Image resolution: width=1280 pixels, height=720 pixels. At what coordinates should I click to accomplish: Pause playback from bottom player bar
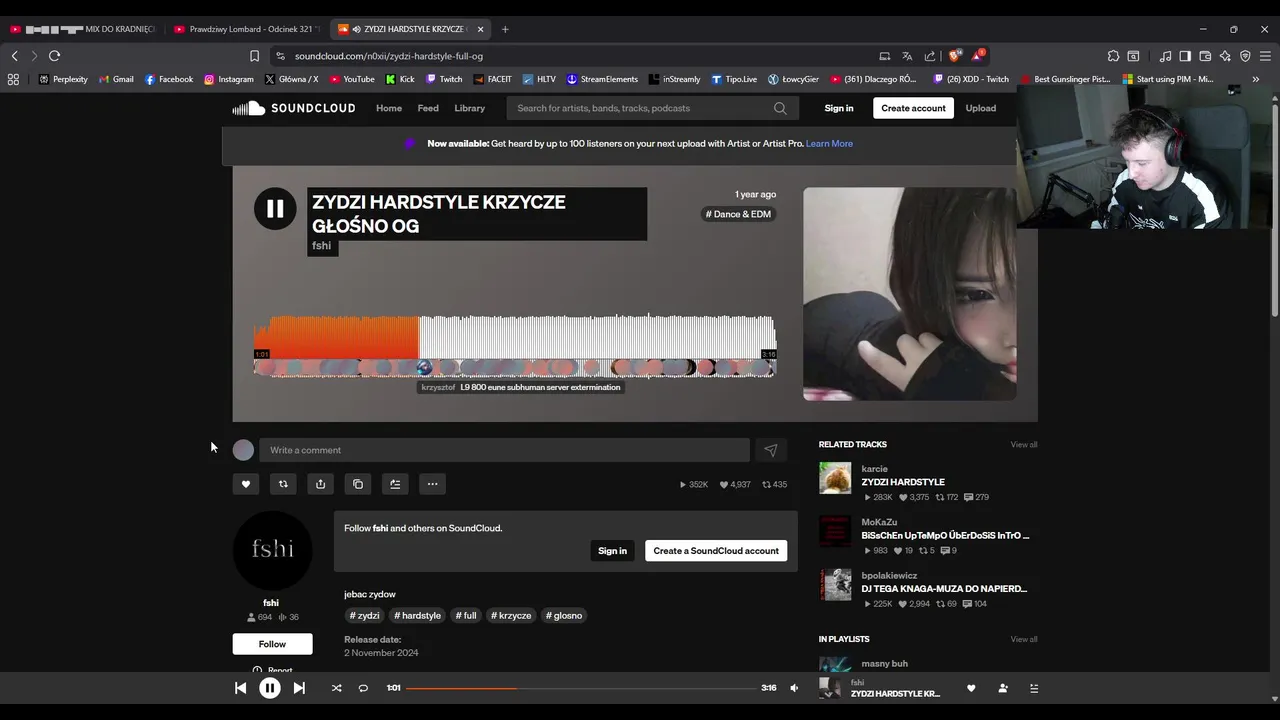[270, 688]
